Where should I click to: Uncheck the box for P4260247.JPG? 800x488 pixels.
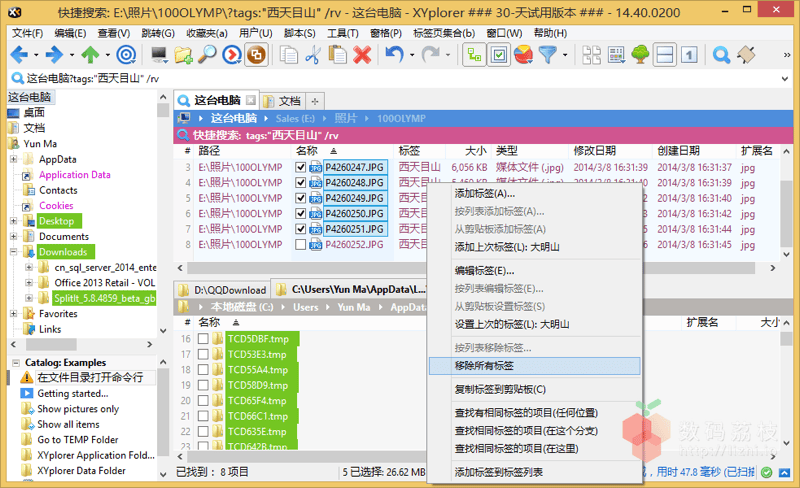click(301, 167)
